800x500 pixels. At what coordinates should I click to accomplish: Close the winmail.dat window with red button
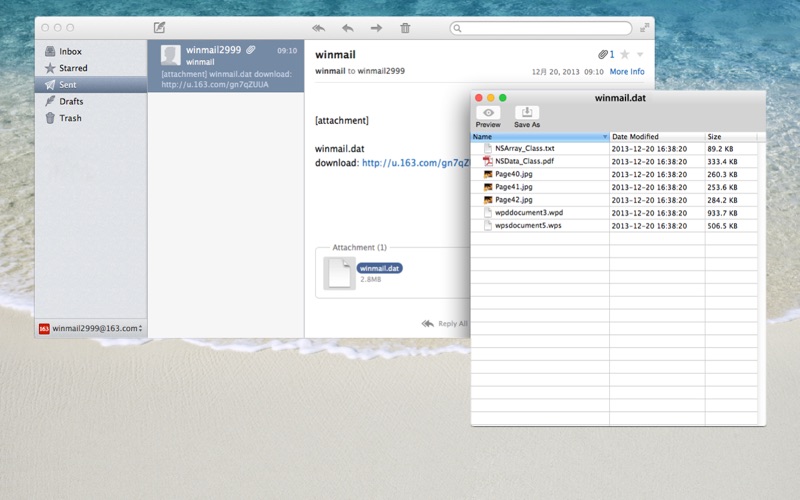479,98
